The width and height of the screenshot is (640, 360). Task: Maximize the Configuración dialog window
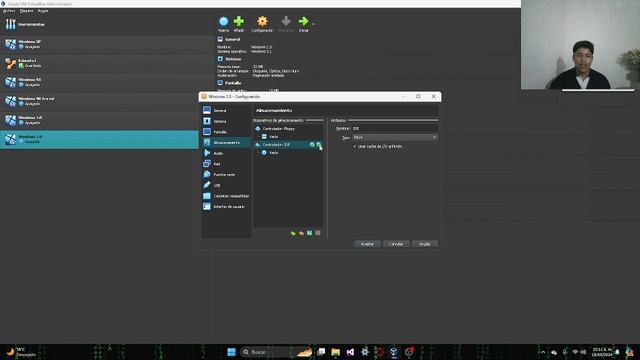[x=418, y=96]
